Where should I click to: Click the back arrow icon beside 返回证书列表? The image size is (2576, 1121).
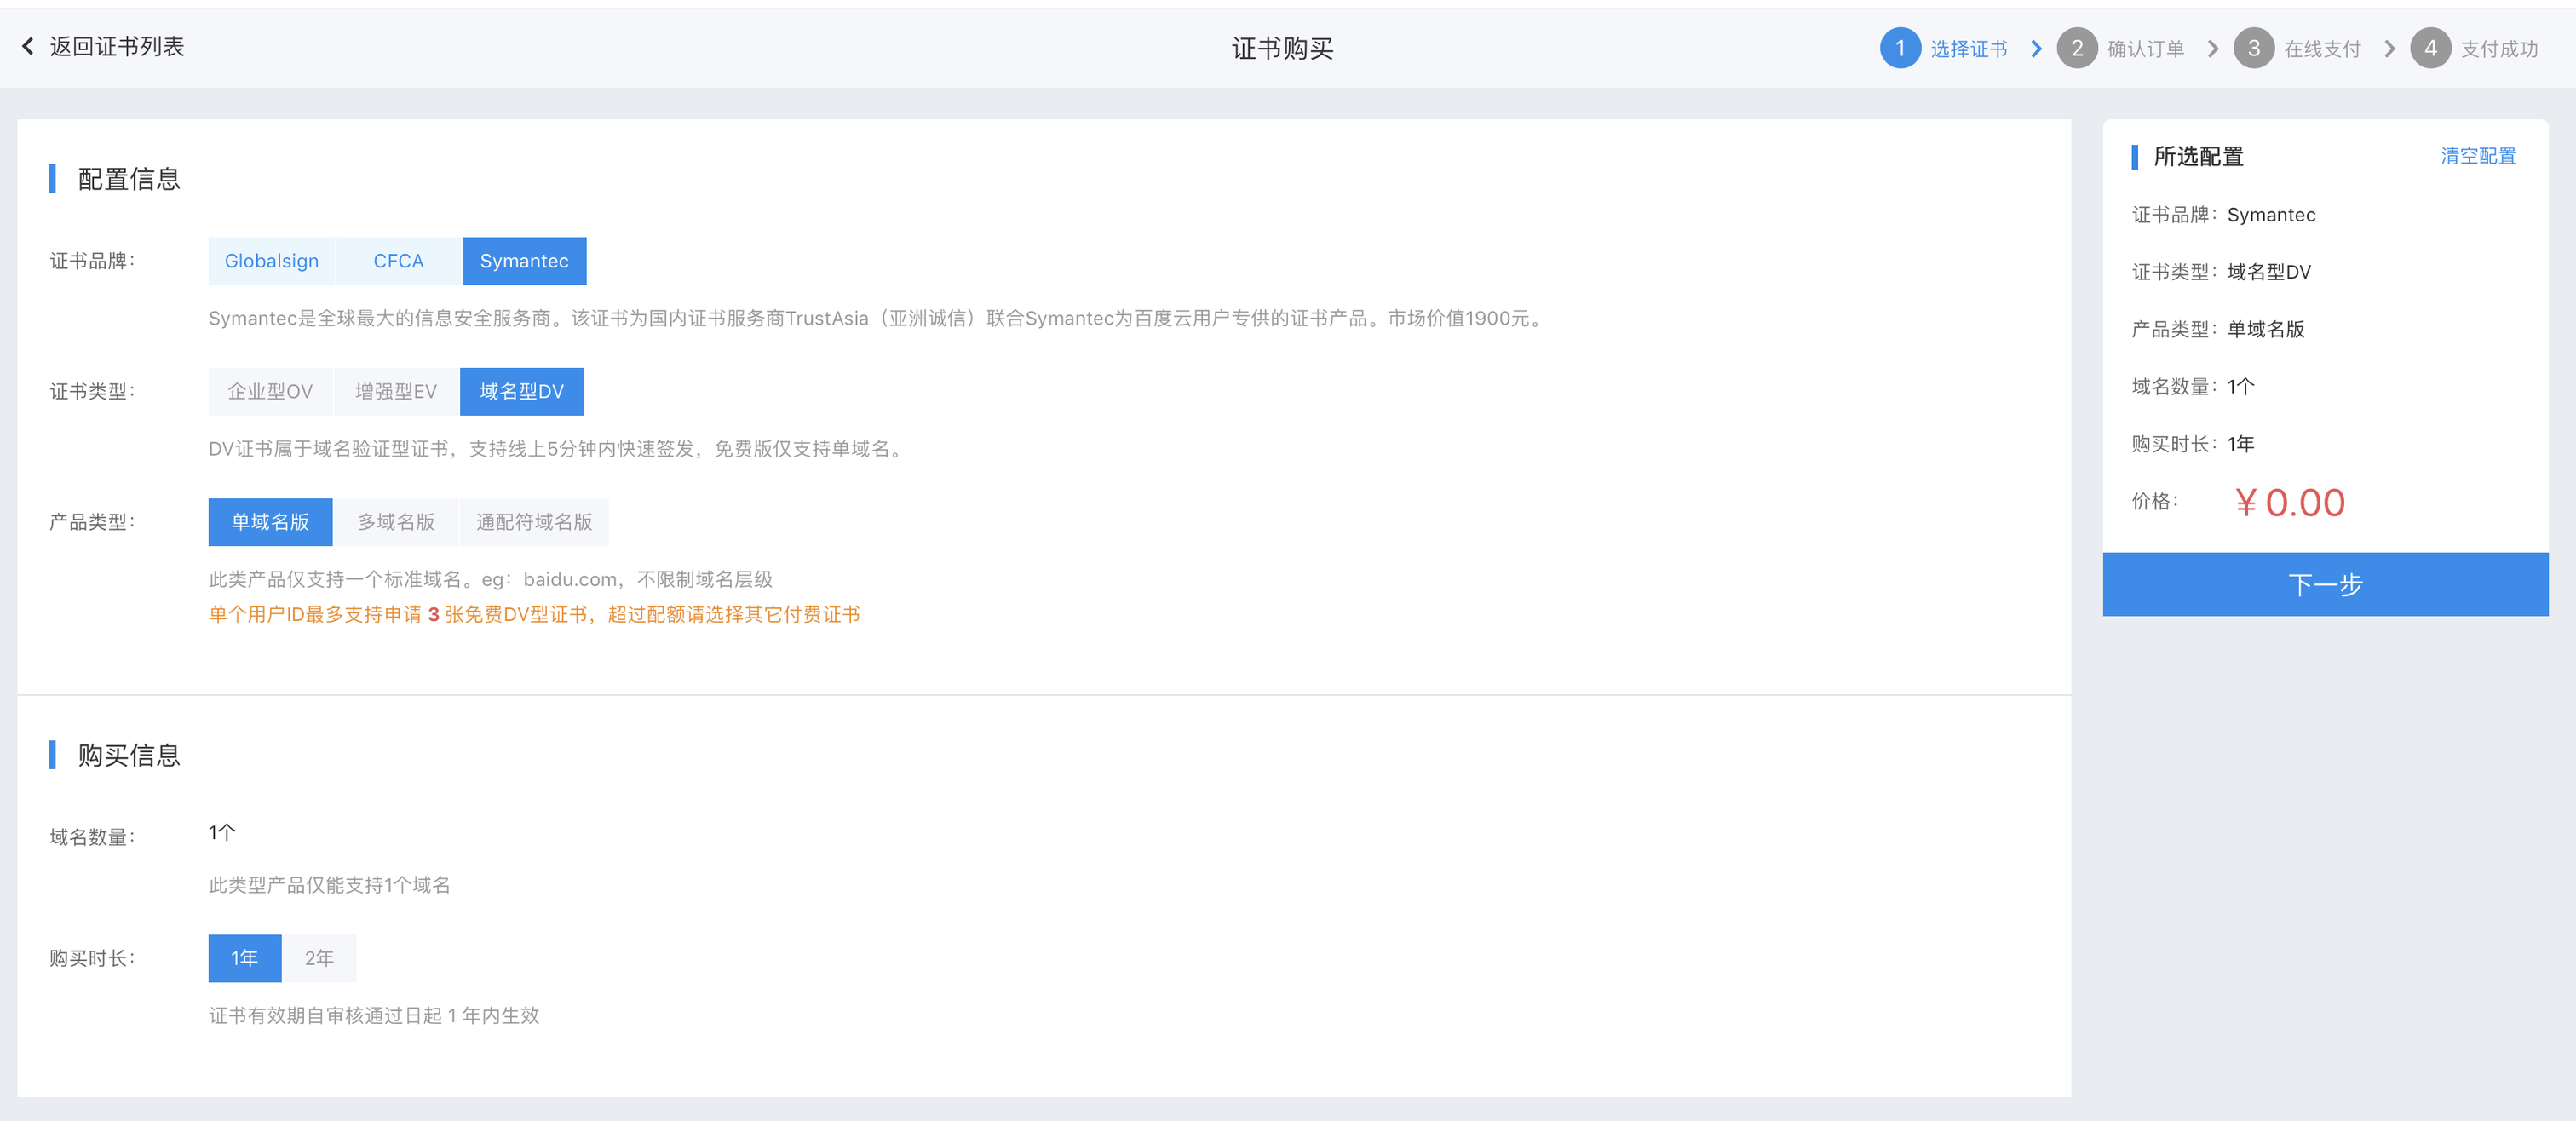click(28, 46)
